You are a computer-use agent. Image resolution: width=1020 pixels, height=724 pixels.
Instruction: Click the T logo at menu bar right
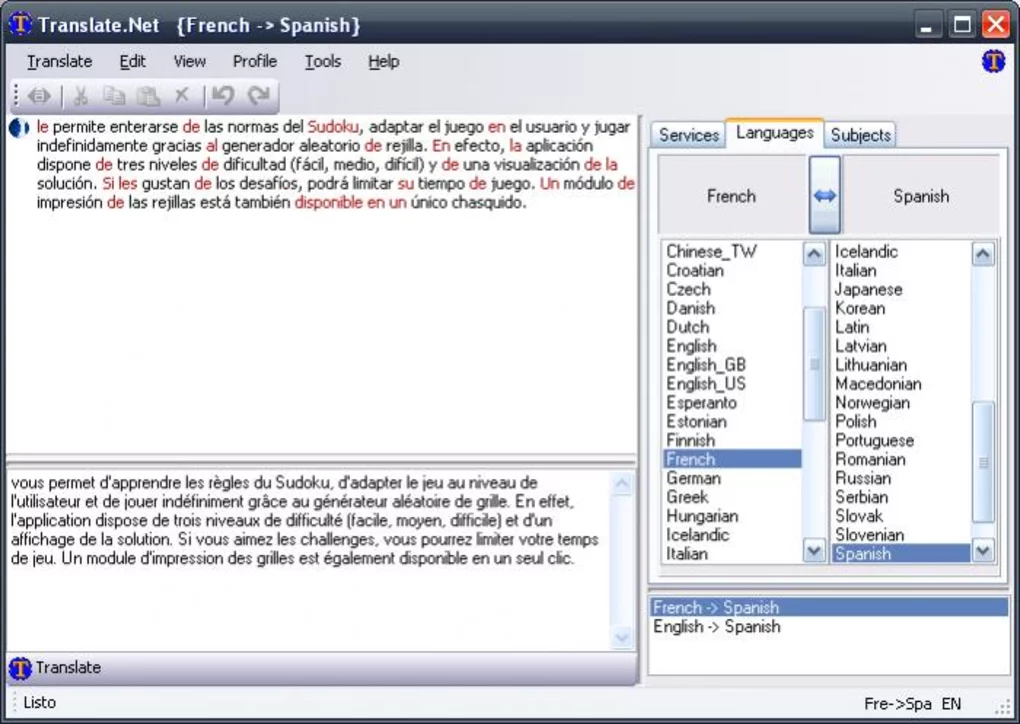993,61
